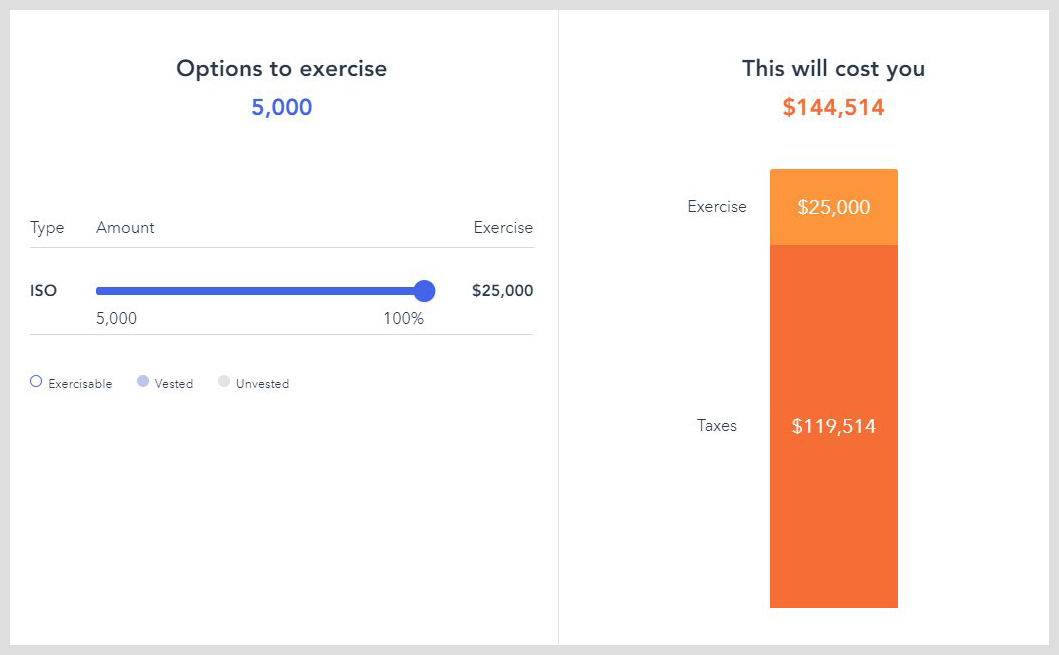Click the blue slider handle on the ISO row

click(x=424, y=290)
